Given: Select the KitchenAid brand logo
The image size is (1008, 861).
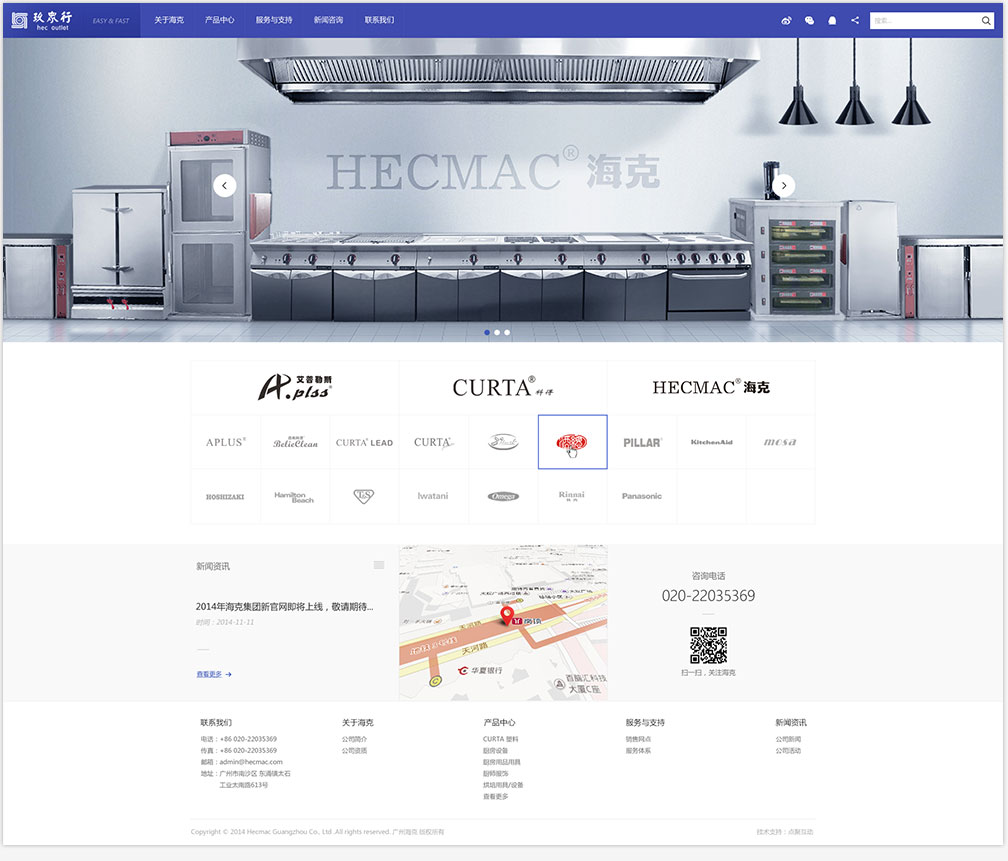Looking at the screenshot, I should (x=712, y=442).
